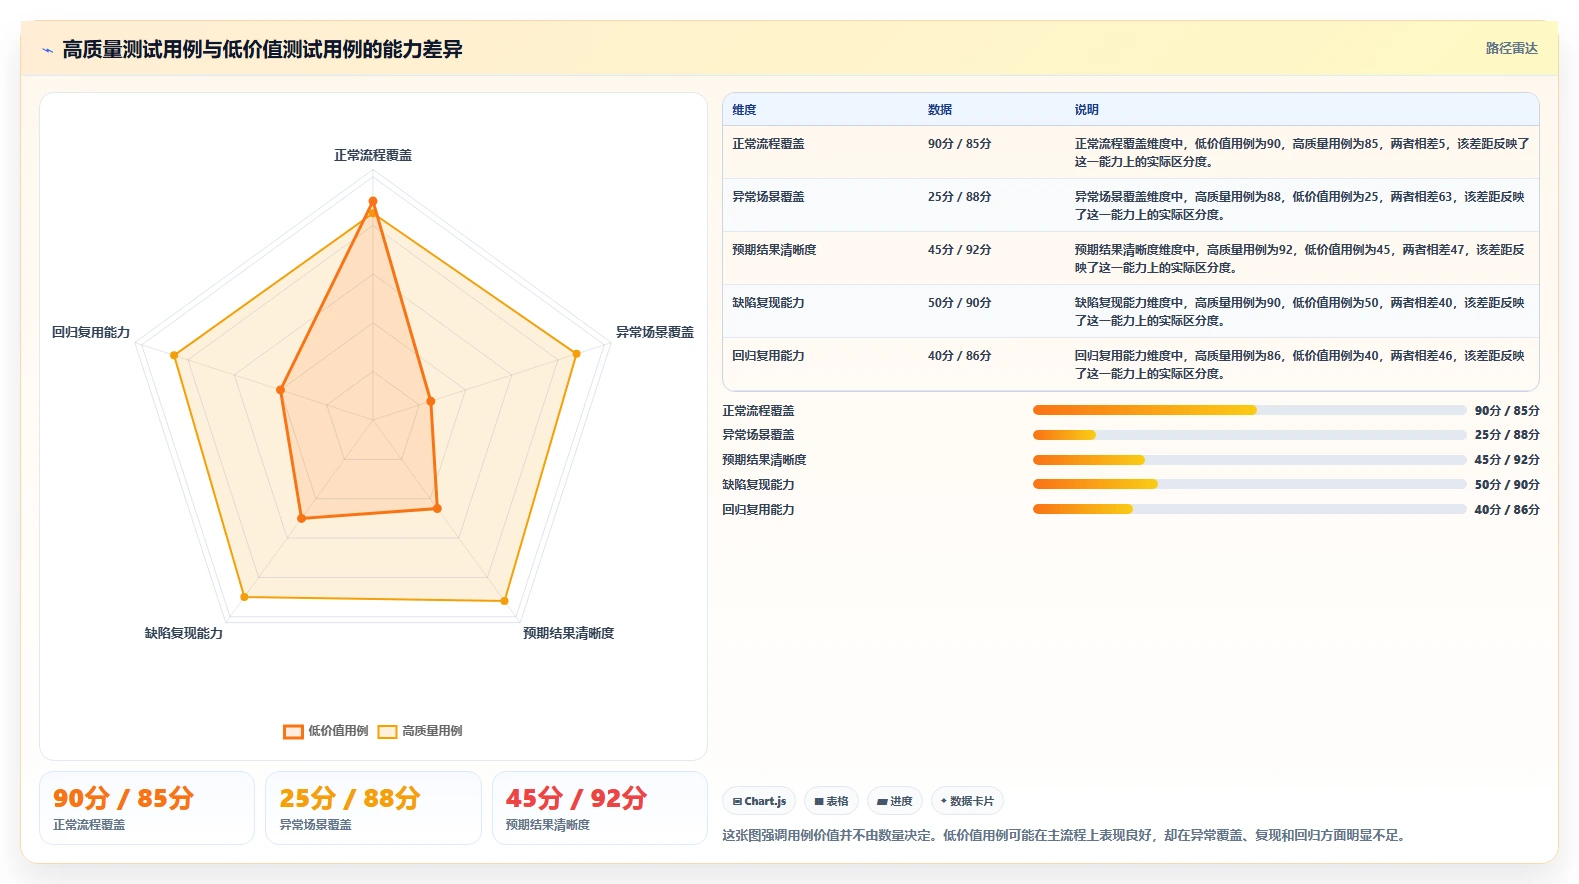Click the 维度 table column header
The image size is (1579, 884).
click(x=744, y=110)
